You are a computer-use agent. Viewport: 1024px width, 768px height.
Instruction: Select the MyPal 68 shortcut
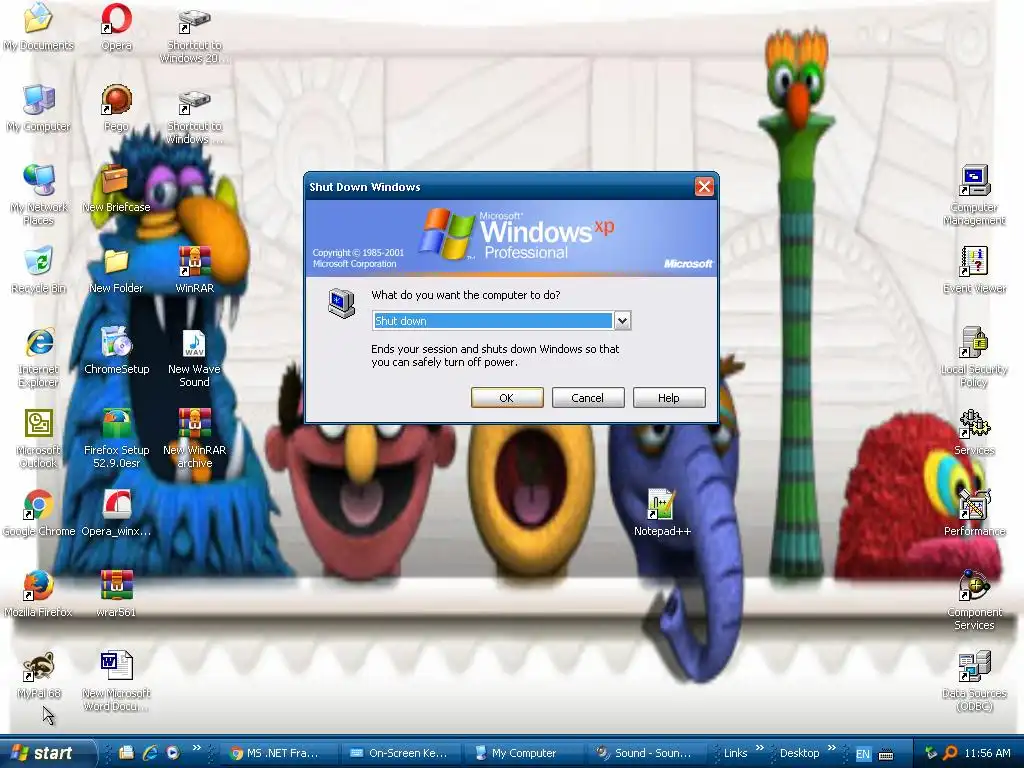pos(39,675)
